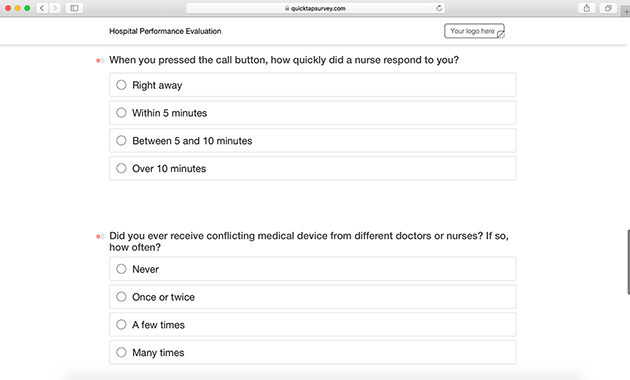Show all tabs with the tab overview icon
The width and height of the screenshot is (630, 380).
608,8
